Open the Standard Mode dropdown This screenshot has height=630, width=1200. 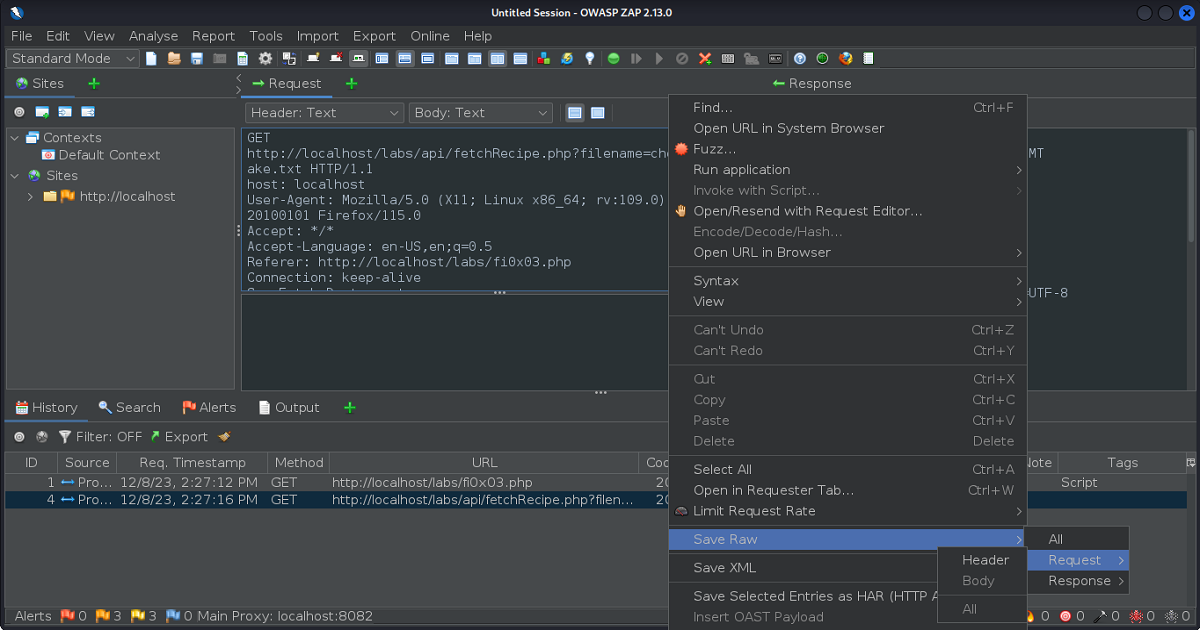click(73, 59)
